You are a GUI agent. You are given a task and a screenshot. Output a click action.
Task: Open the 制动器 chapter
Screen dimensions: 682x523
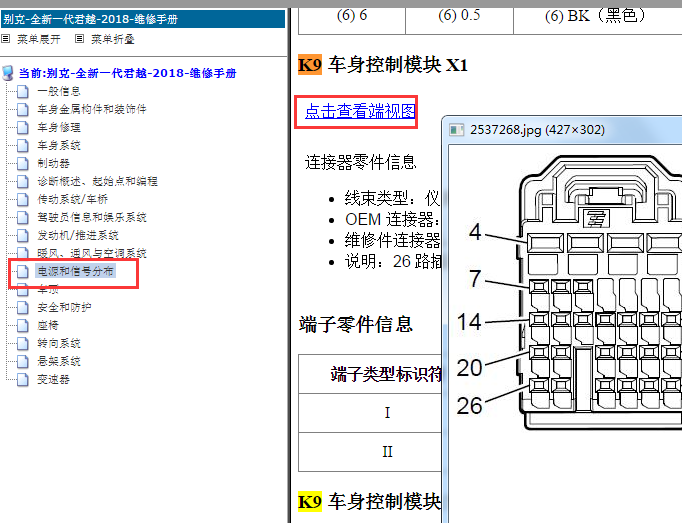(x=53, y=164)
